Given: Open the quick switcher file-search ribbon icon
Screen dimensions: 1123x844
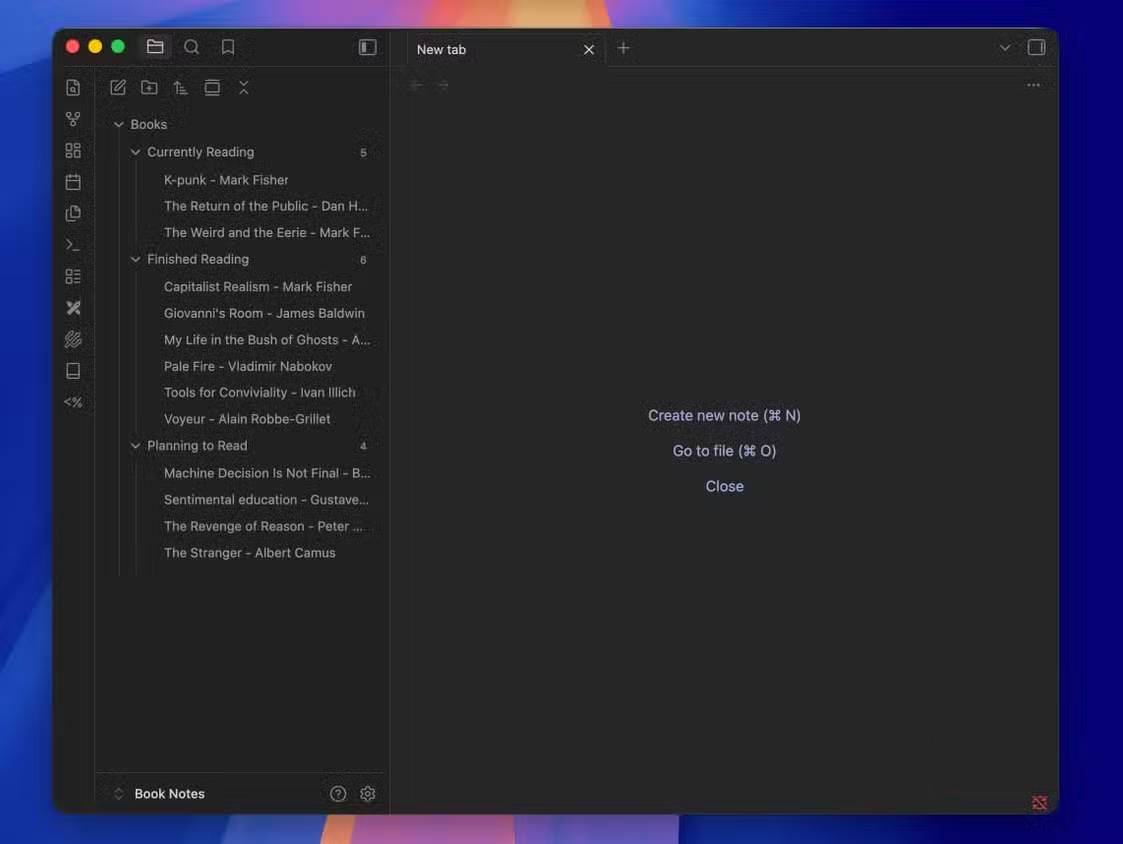Looking at the screenshot, I should click(x=73, y=88).
